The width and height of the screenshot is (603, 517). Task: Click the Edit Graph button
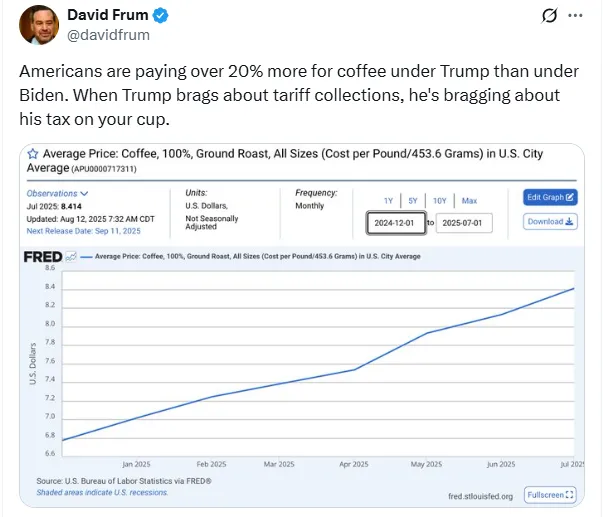pos(550,197)
